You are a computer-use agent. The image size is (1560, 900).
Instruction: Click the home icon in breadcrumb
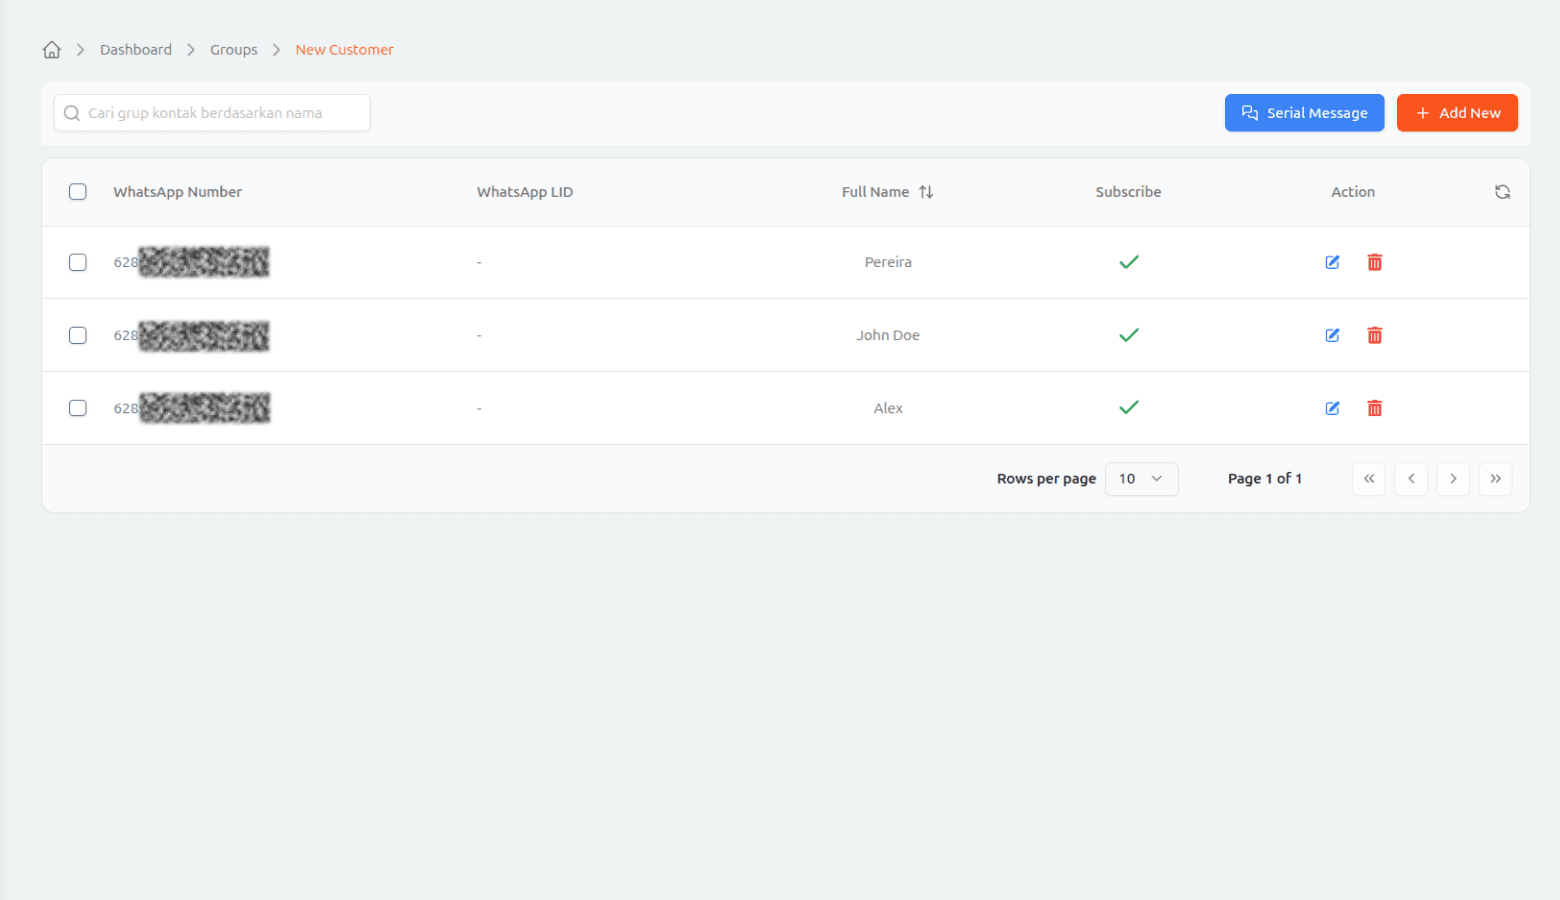coord(52,50)
